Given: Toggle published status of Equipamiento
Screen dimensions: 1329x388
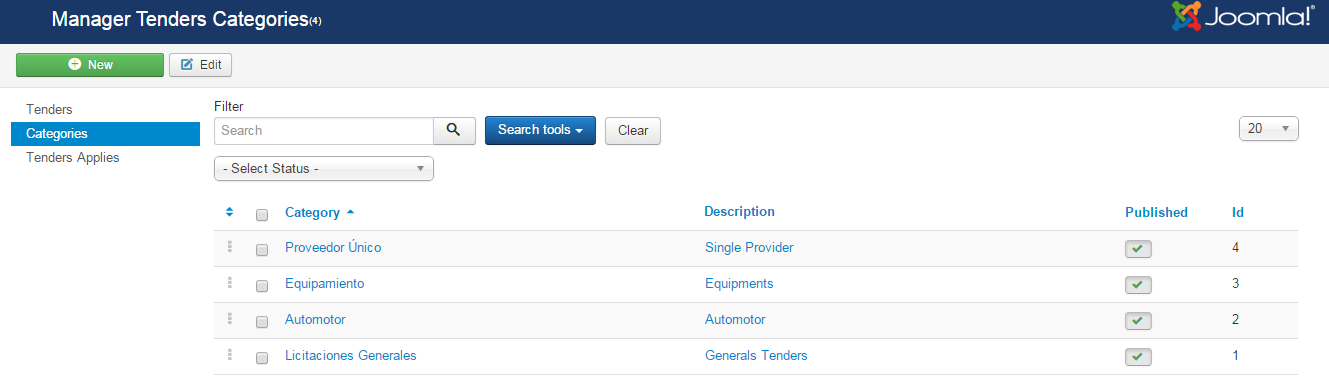Looking at the screenshot, I should pyautogui.click(x=1138, y=285).
